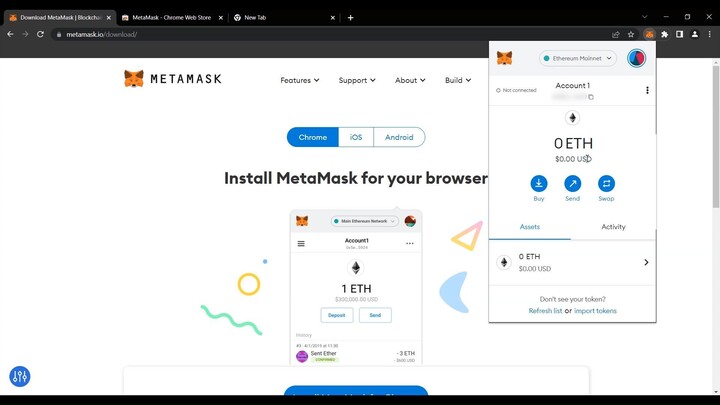This screenshot has height=405, width=720.
Task: Click the page vertical scrollbar
Action: tap(716, 137)
